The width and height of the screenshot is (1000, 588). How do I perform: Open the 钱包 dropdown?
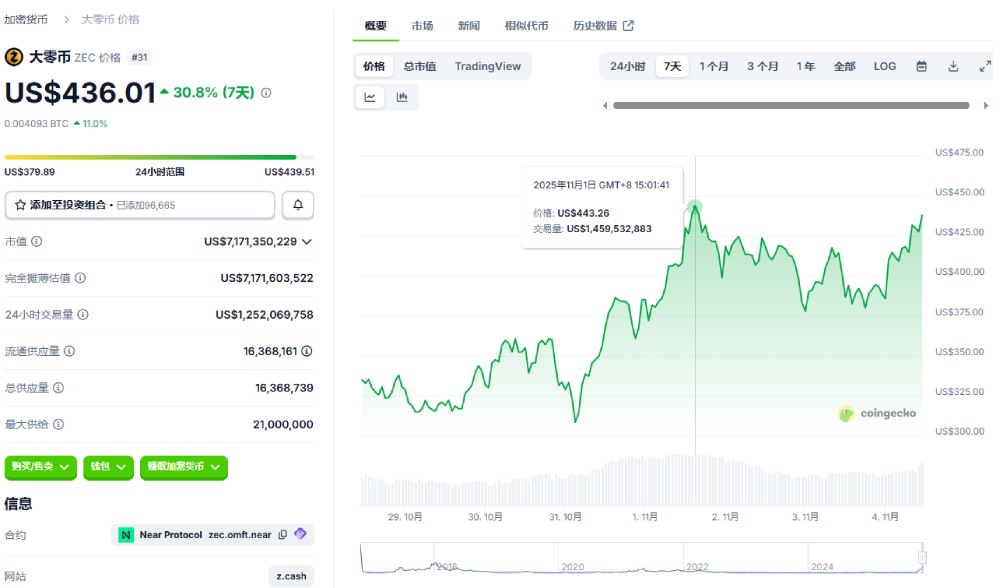tap(108, 467)
